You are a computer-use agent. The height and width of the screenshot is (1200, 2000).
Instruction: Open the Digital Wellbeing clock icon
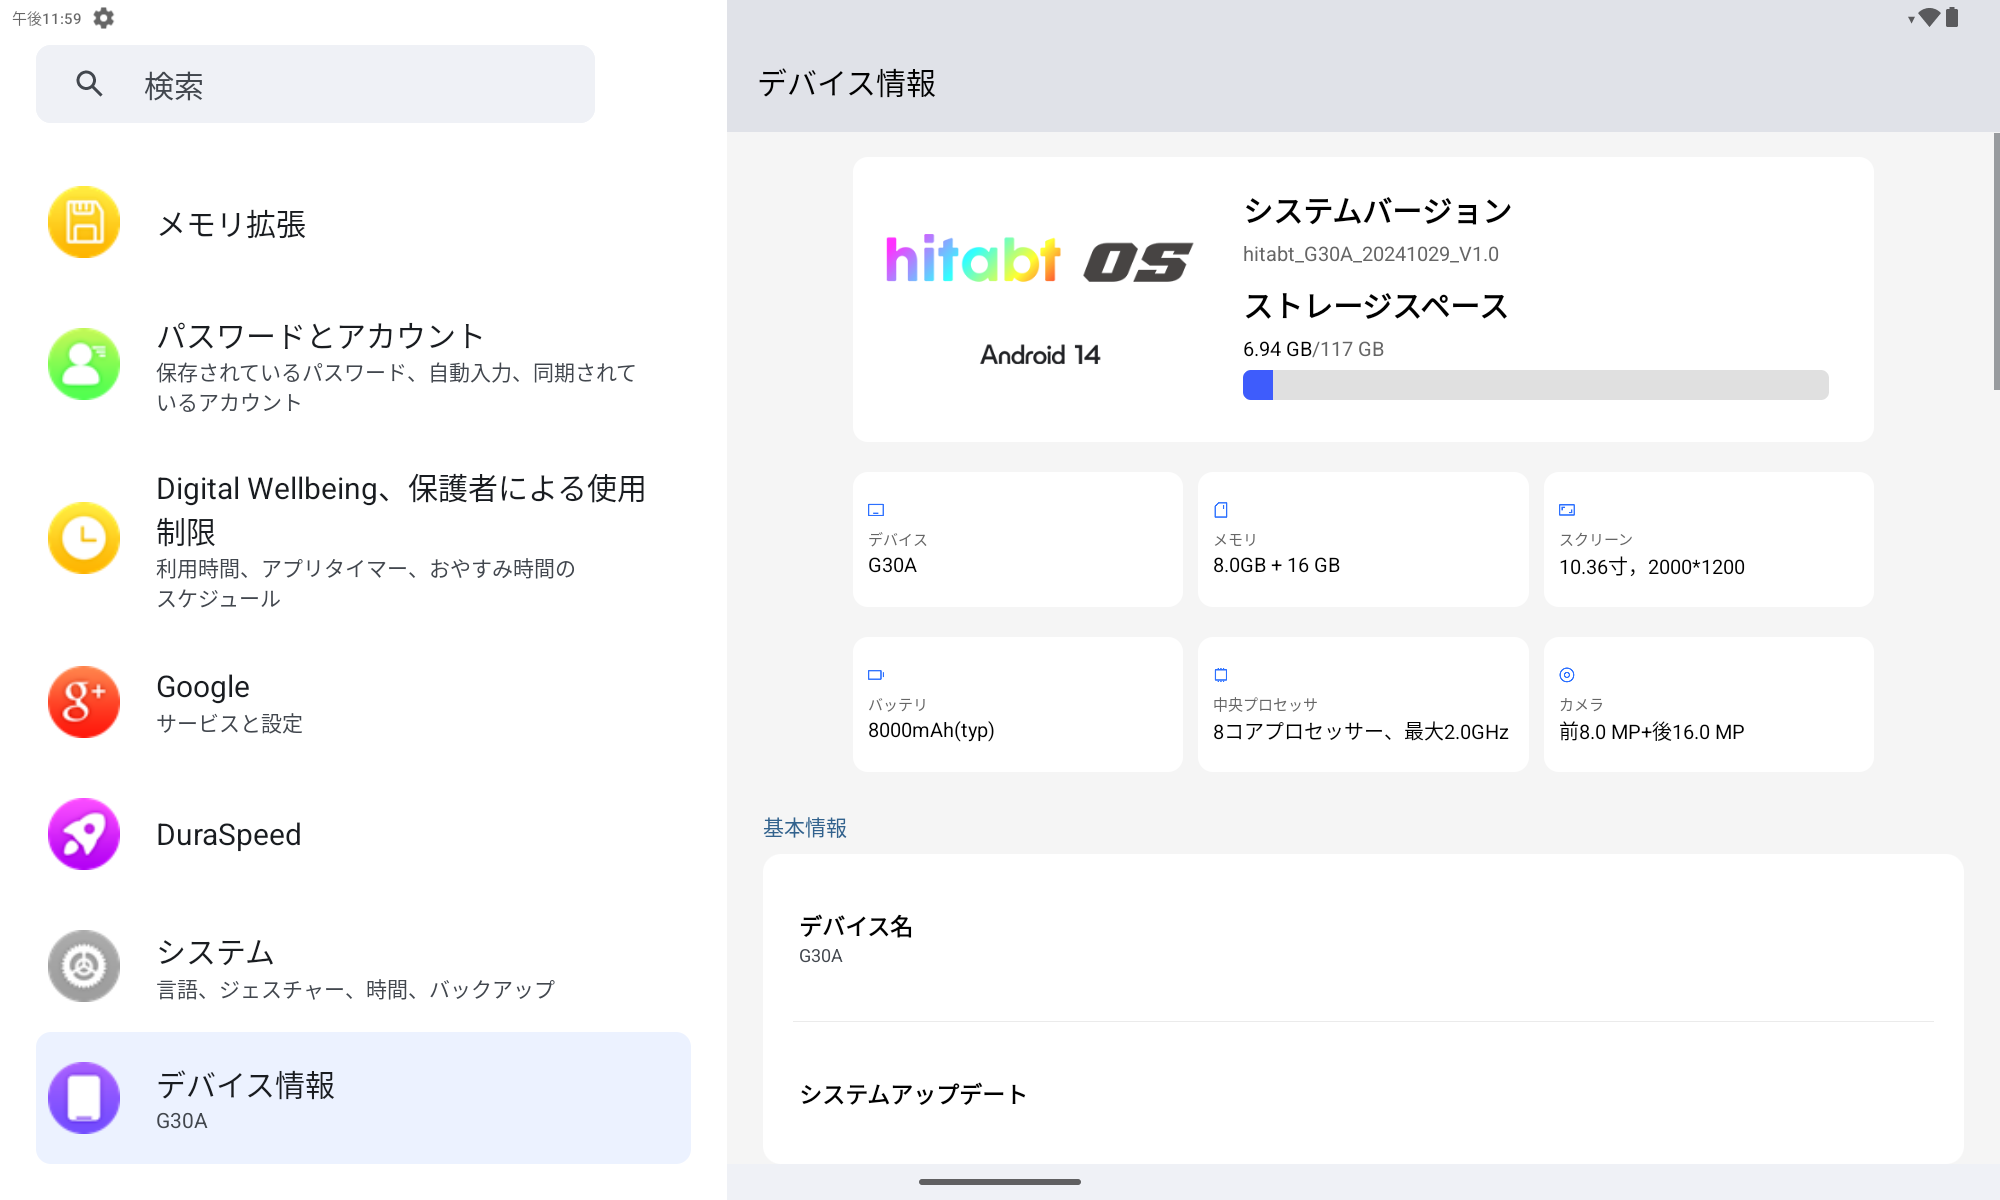pos(84,538)
